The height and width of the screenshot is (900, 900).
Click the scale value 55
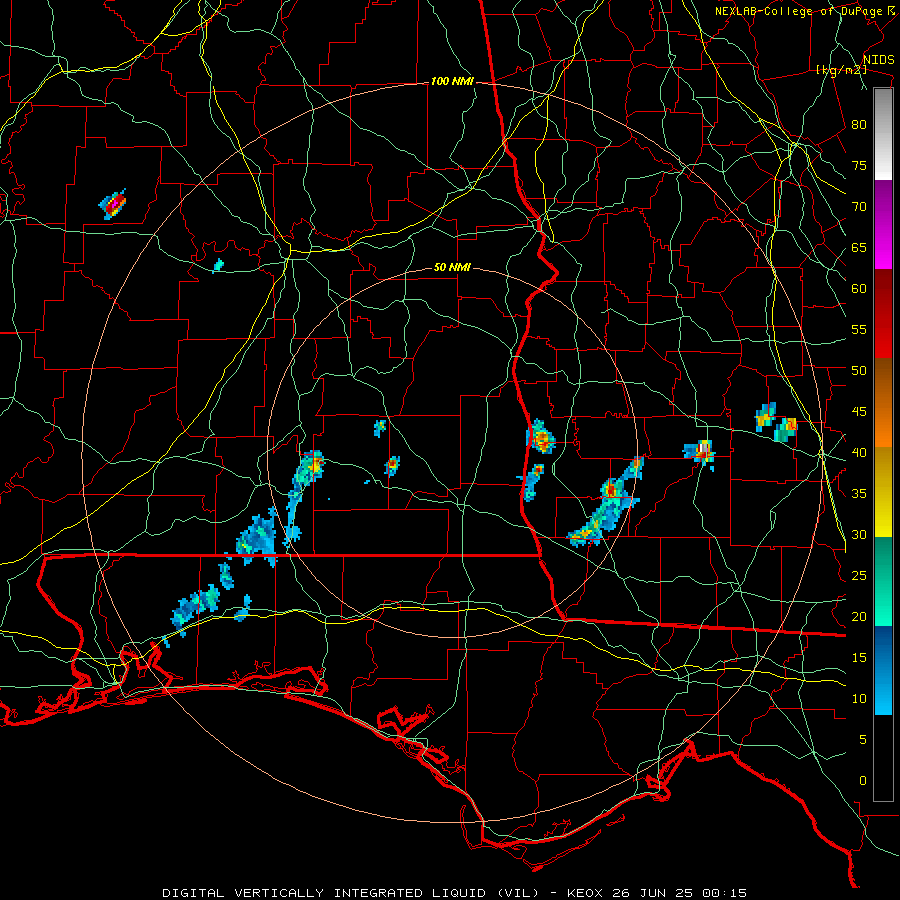[859, 330]
